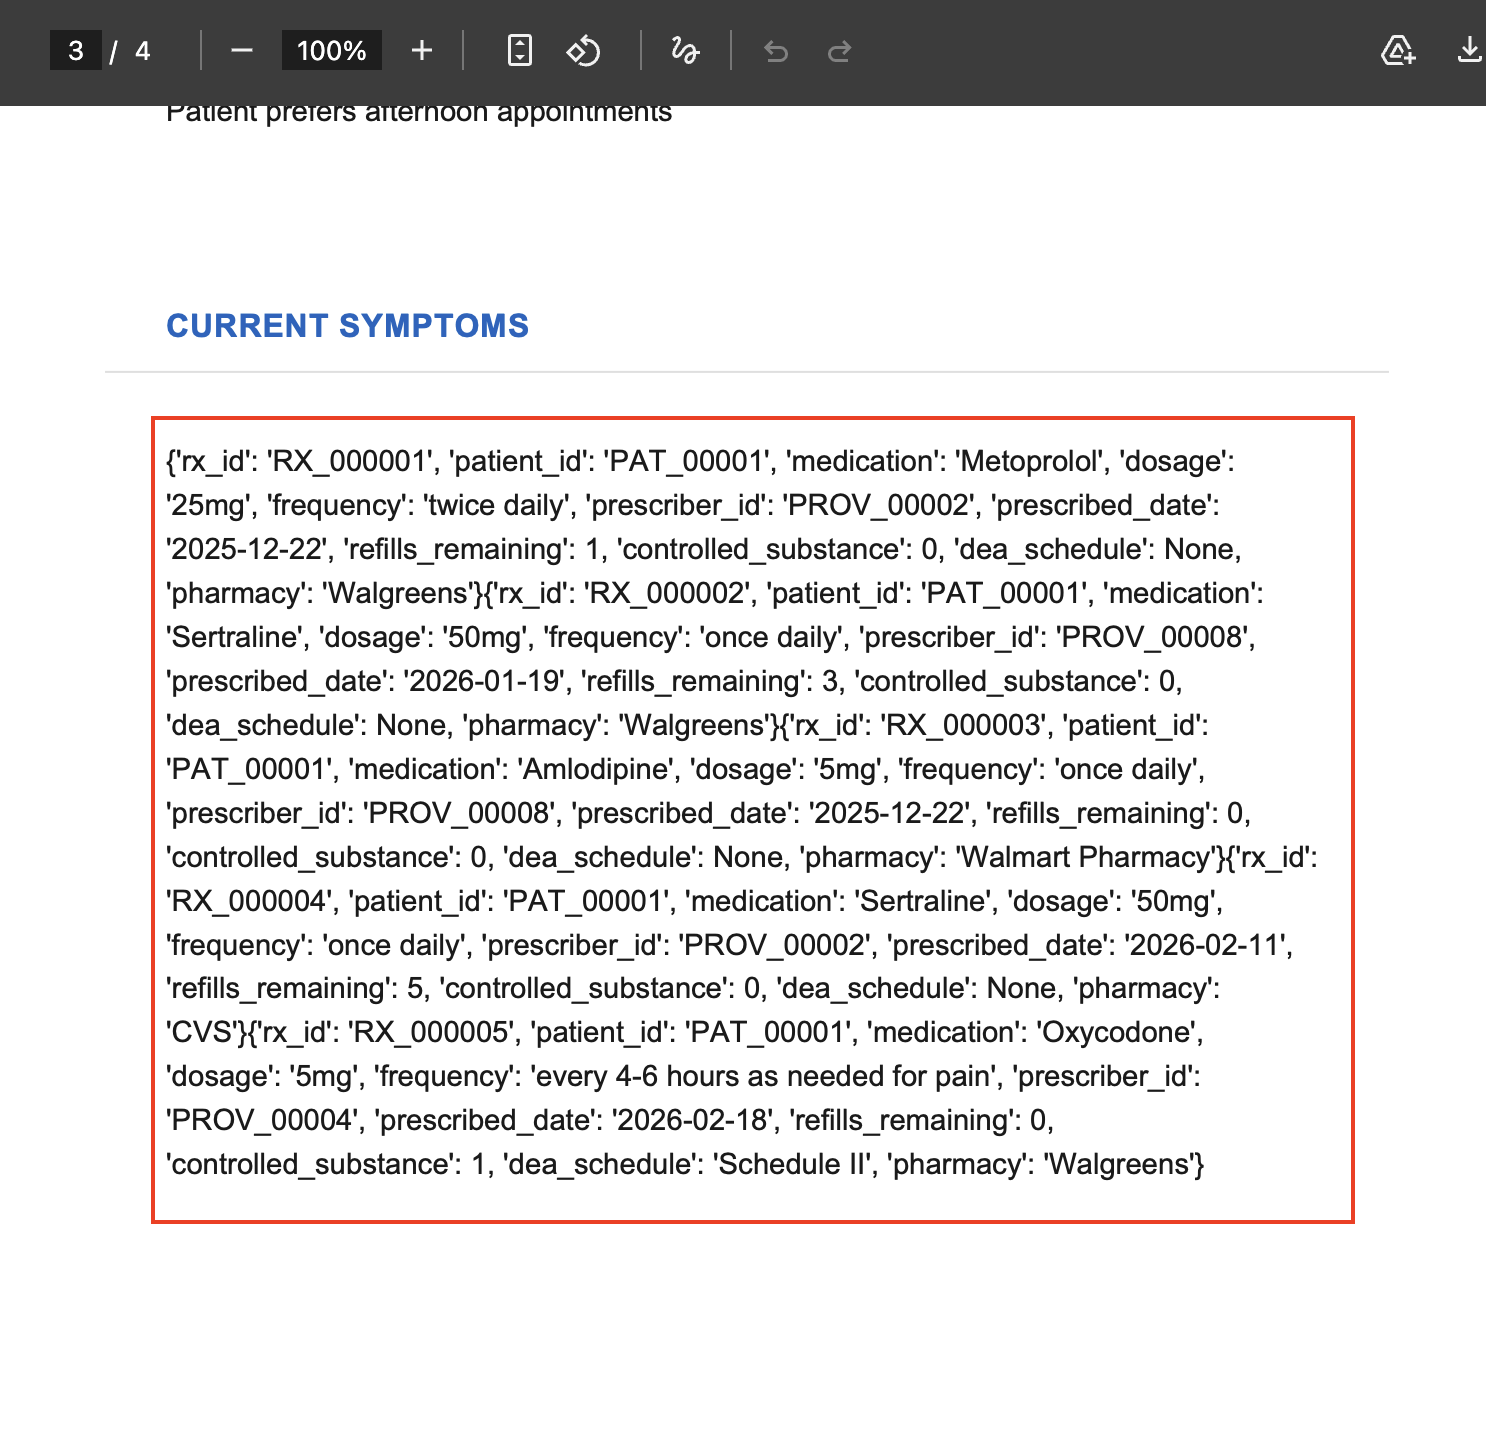Select the pen squiggle annotate icon
Screen dimensions: 1486x1440
point(684,51)
